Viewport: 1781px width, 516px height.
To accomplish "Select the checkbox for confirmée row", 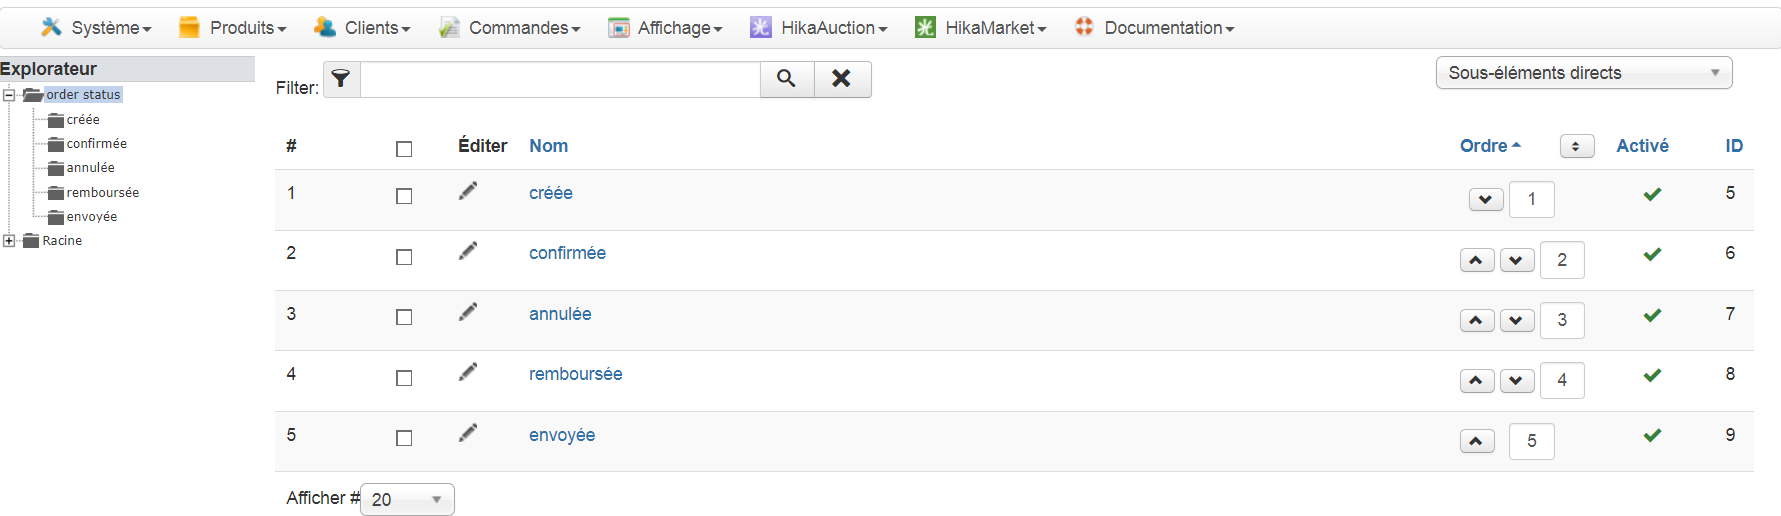I will (404, 257).
